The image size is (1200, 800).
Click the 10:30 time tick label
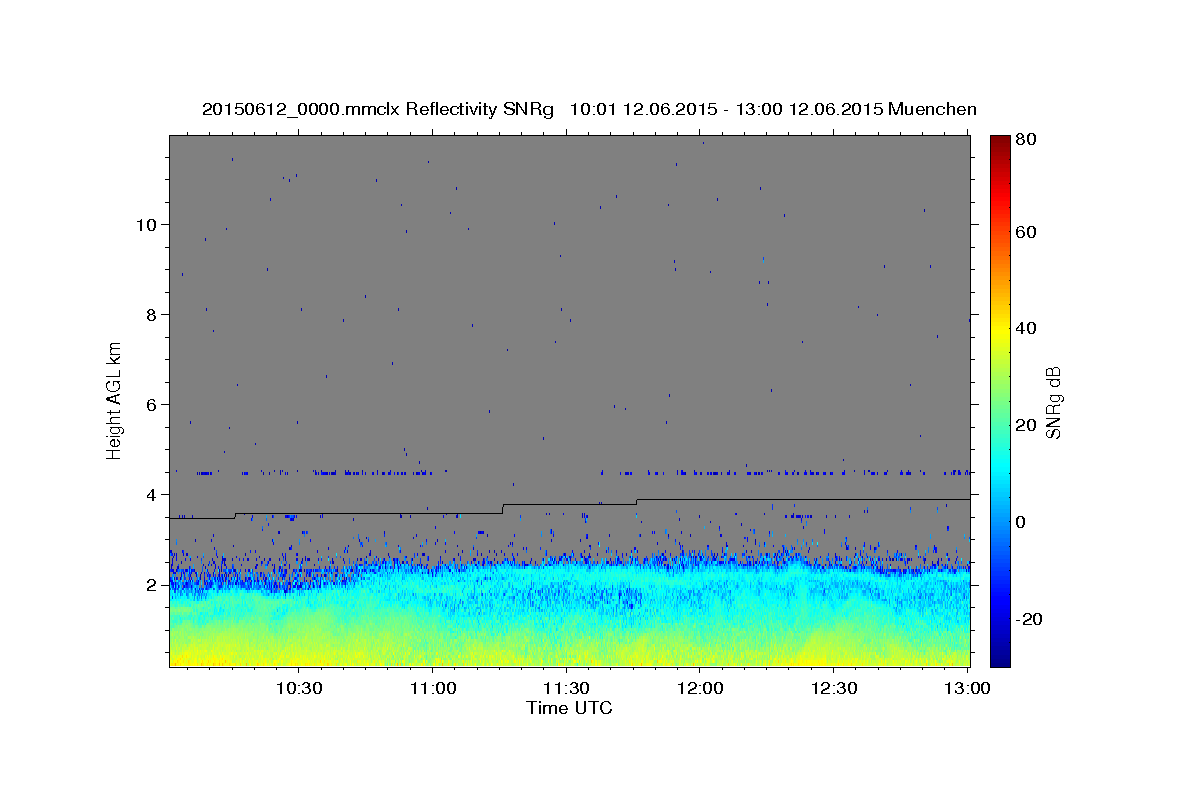299,689
